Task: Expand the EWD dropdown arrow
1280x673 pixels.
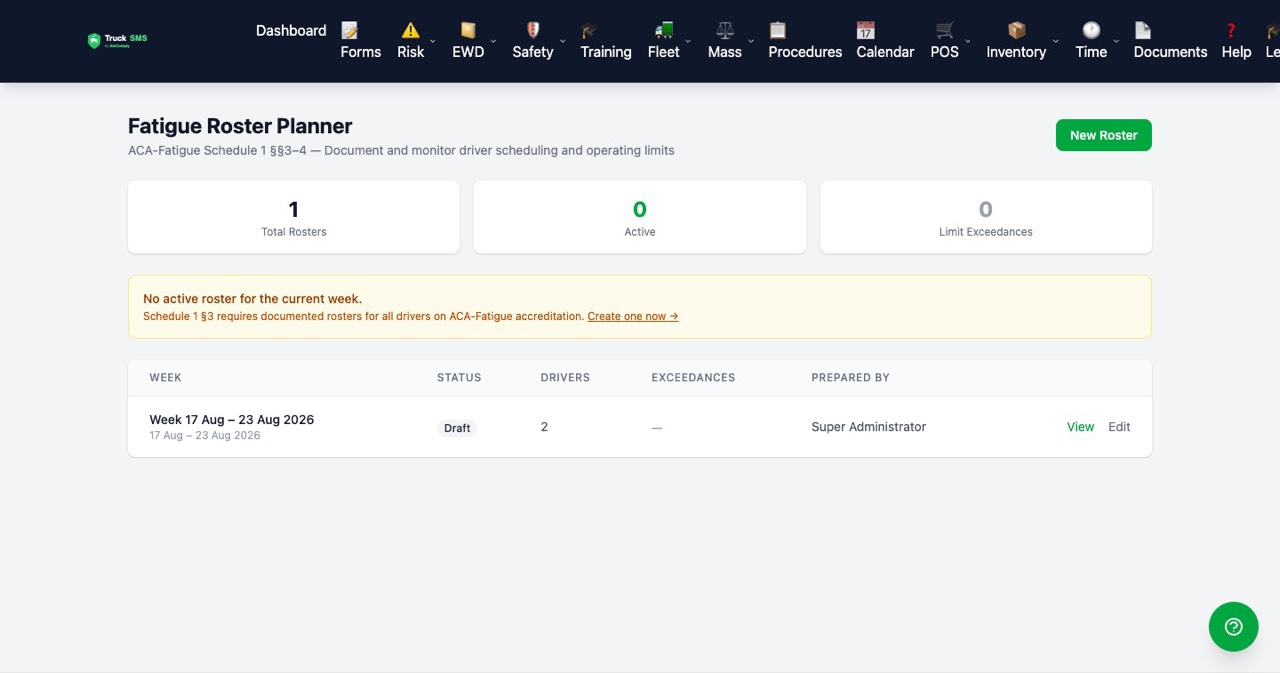Action: point(493,41)
